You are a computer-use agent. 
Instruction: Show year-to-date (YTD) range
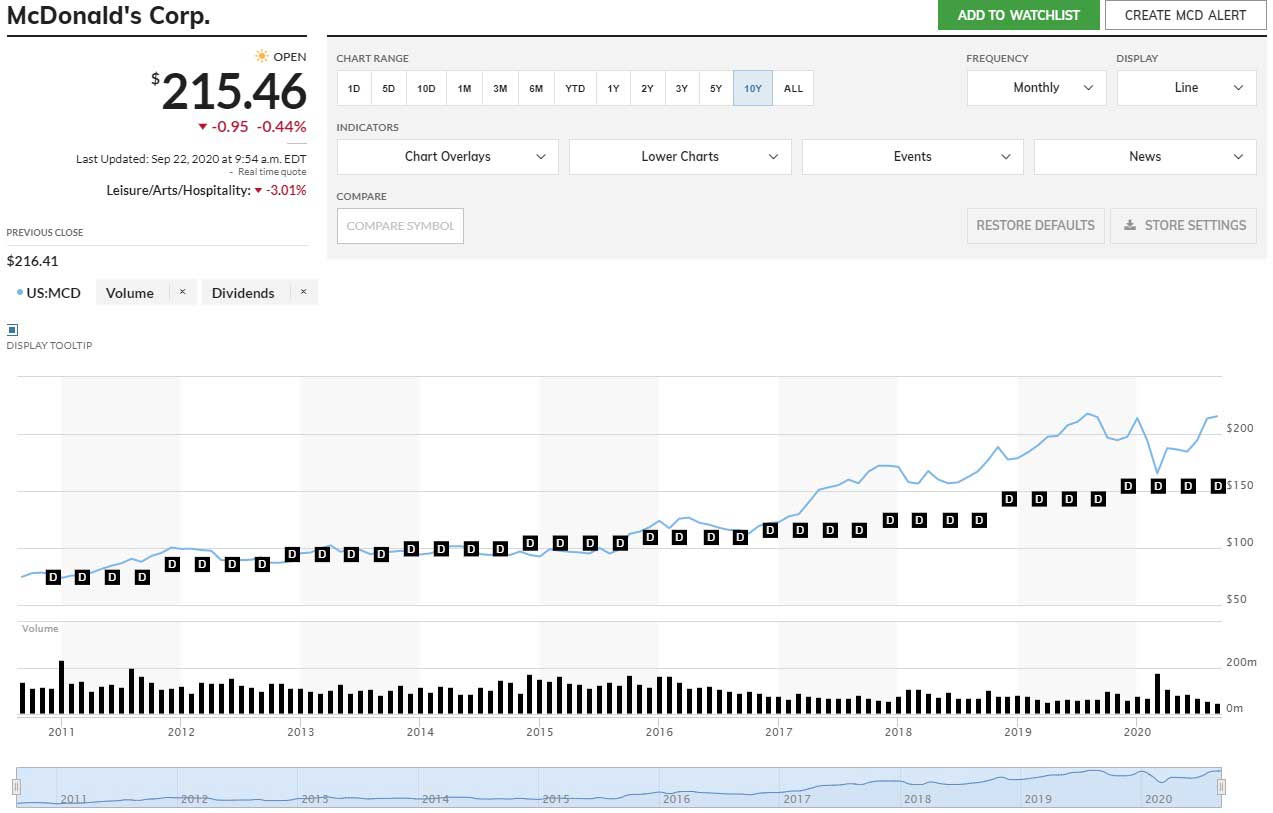pos(575,88)
